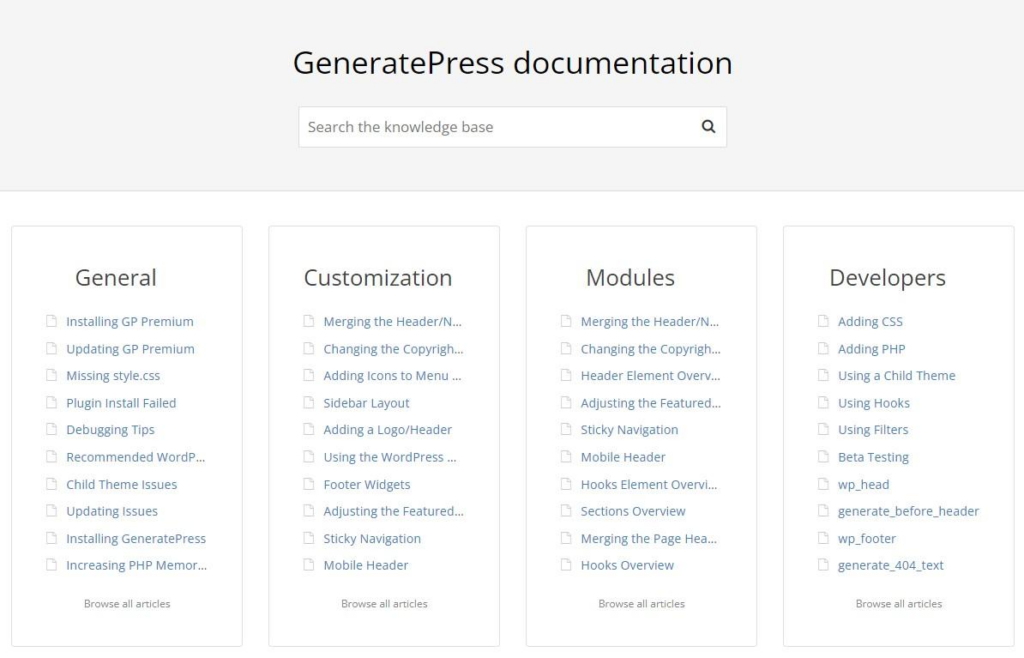Open Adding Icons to Menu article
The height and width of the screenshot is (658, 1024).
[x=392, y=375]
